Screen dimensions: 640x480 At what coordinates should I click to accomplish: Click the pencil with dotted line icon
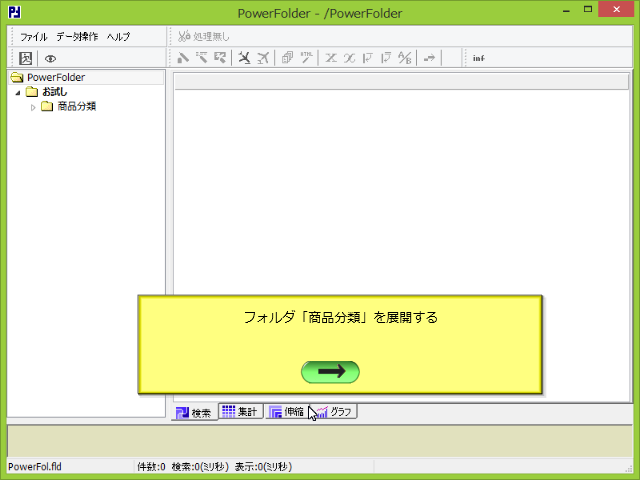(x=202, y=58)
